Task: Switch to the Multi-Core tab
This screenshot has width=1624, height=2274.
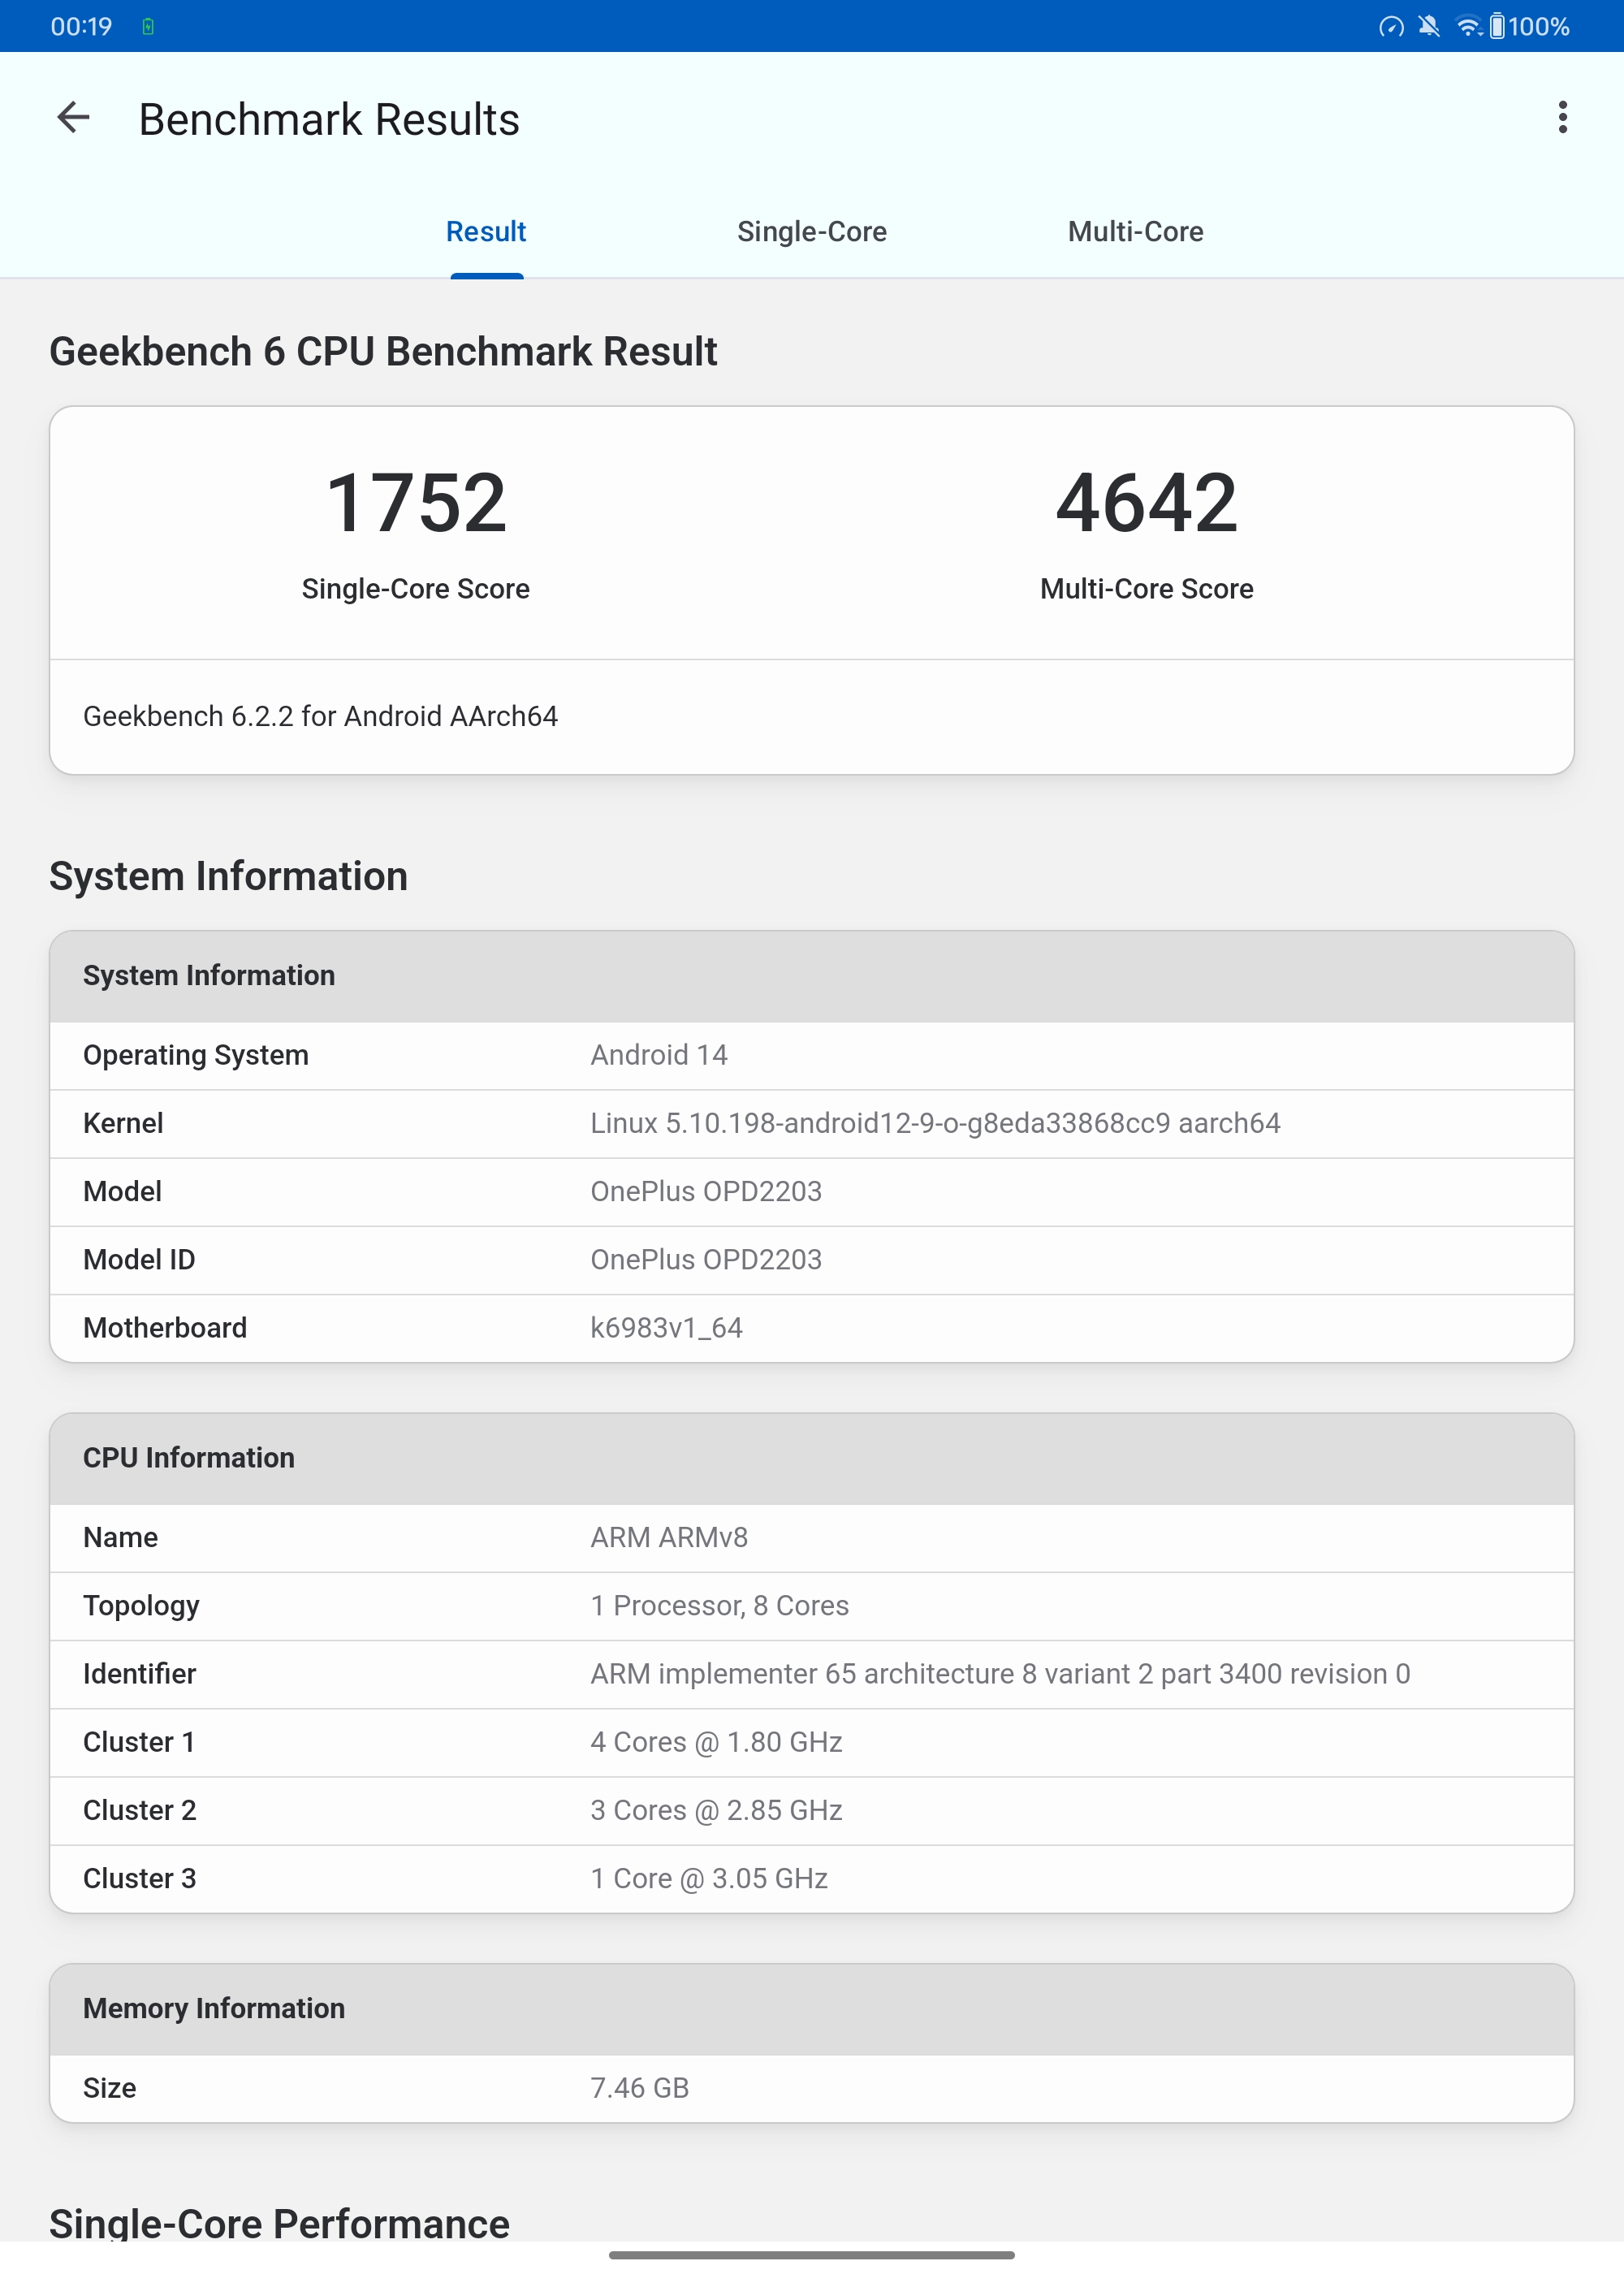Action: 1135,231
